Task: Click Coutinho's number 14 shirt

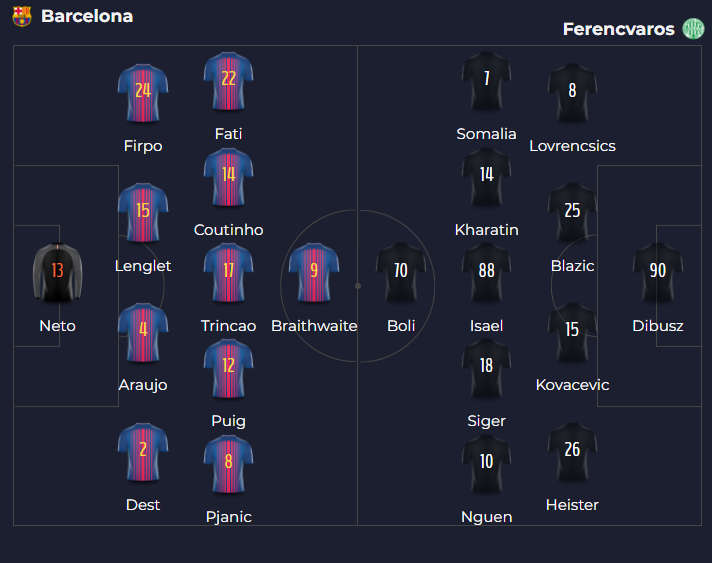Action: tap(228, 177)
